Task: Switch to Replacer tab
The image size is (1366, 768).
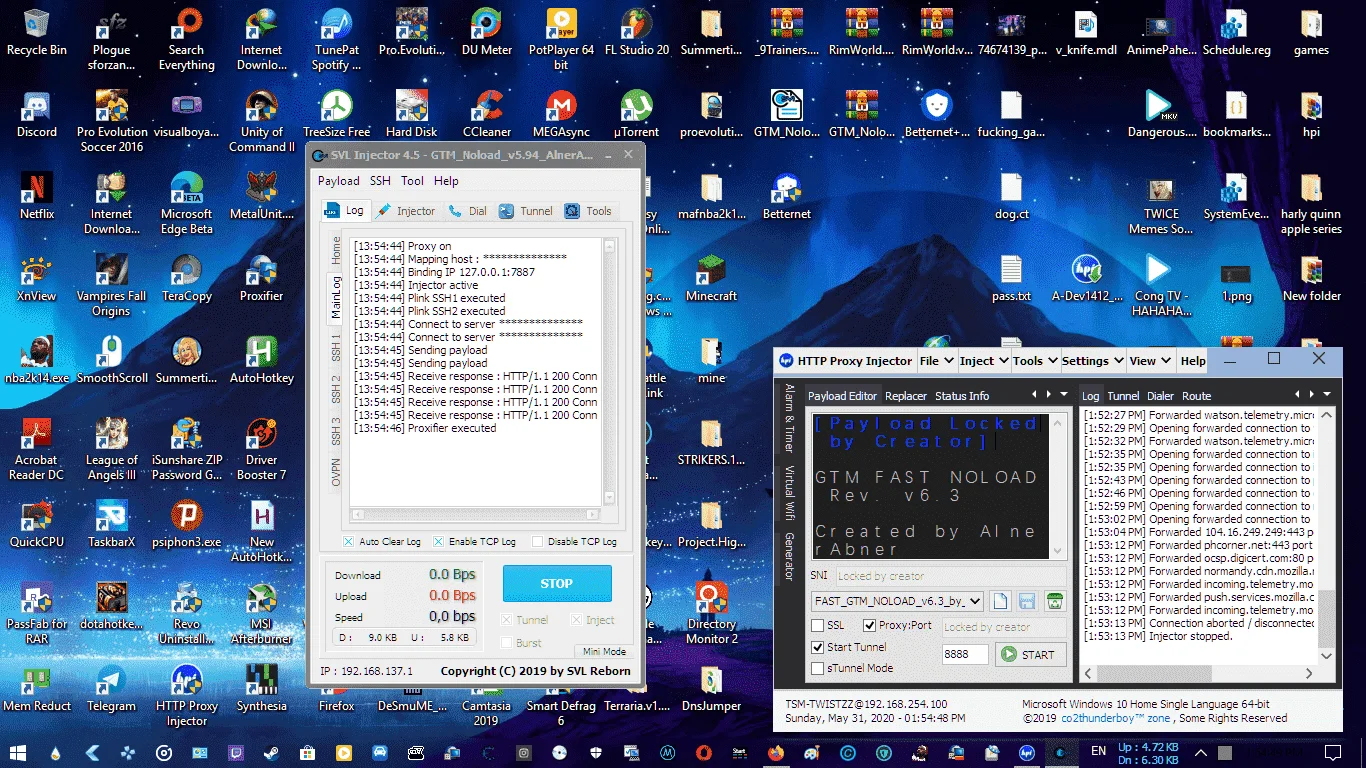Action: click(x=906, y=396)
